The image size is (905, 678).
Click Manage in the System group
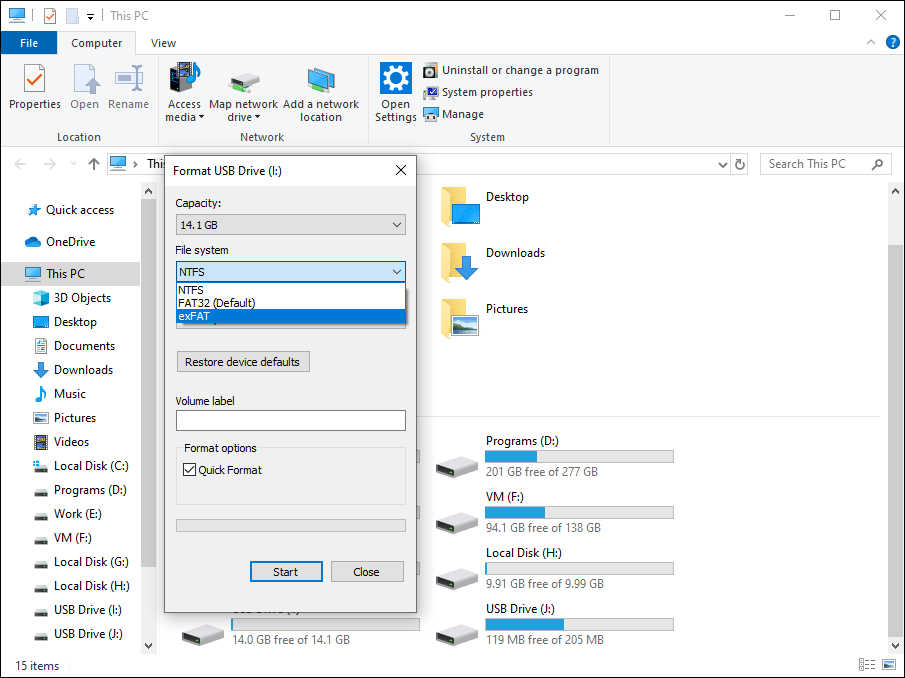[454, 114]
